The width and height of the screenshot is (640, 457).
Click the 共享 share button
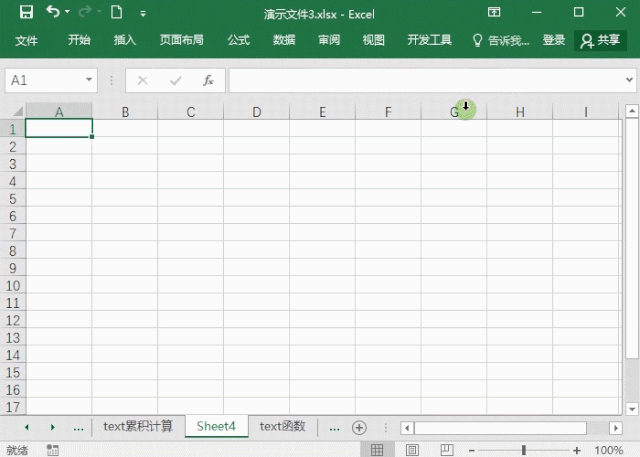pos(600,40)
